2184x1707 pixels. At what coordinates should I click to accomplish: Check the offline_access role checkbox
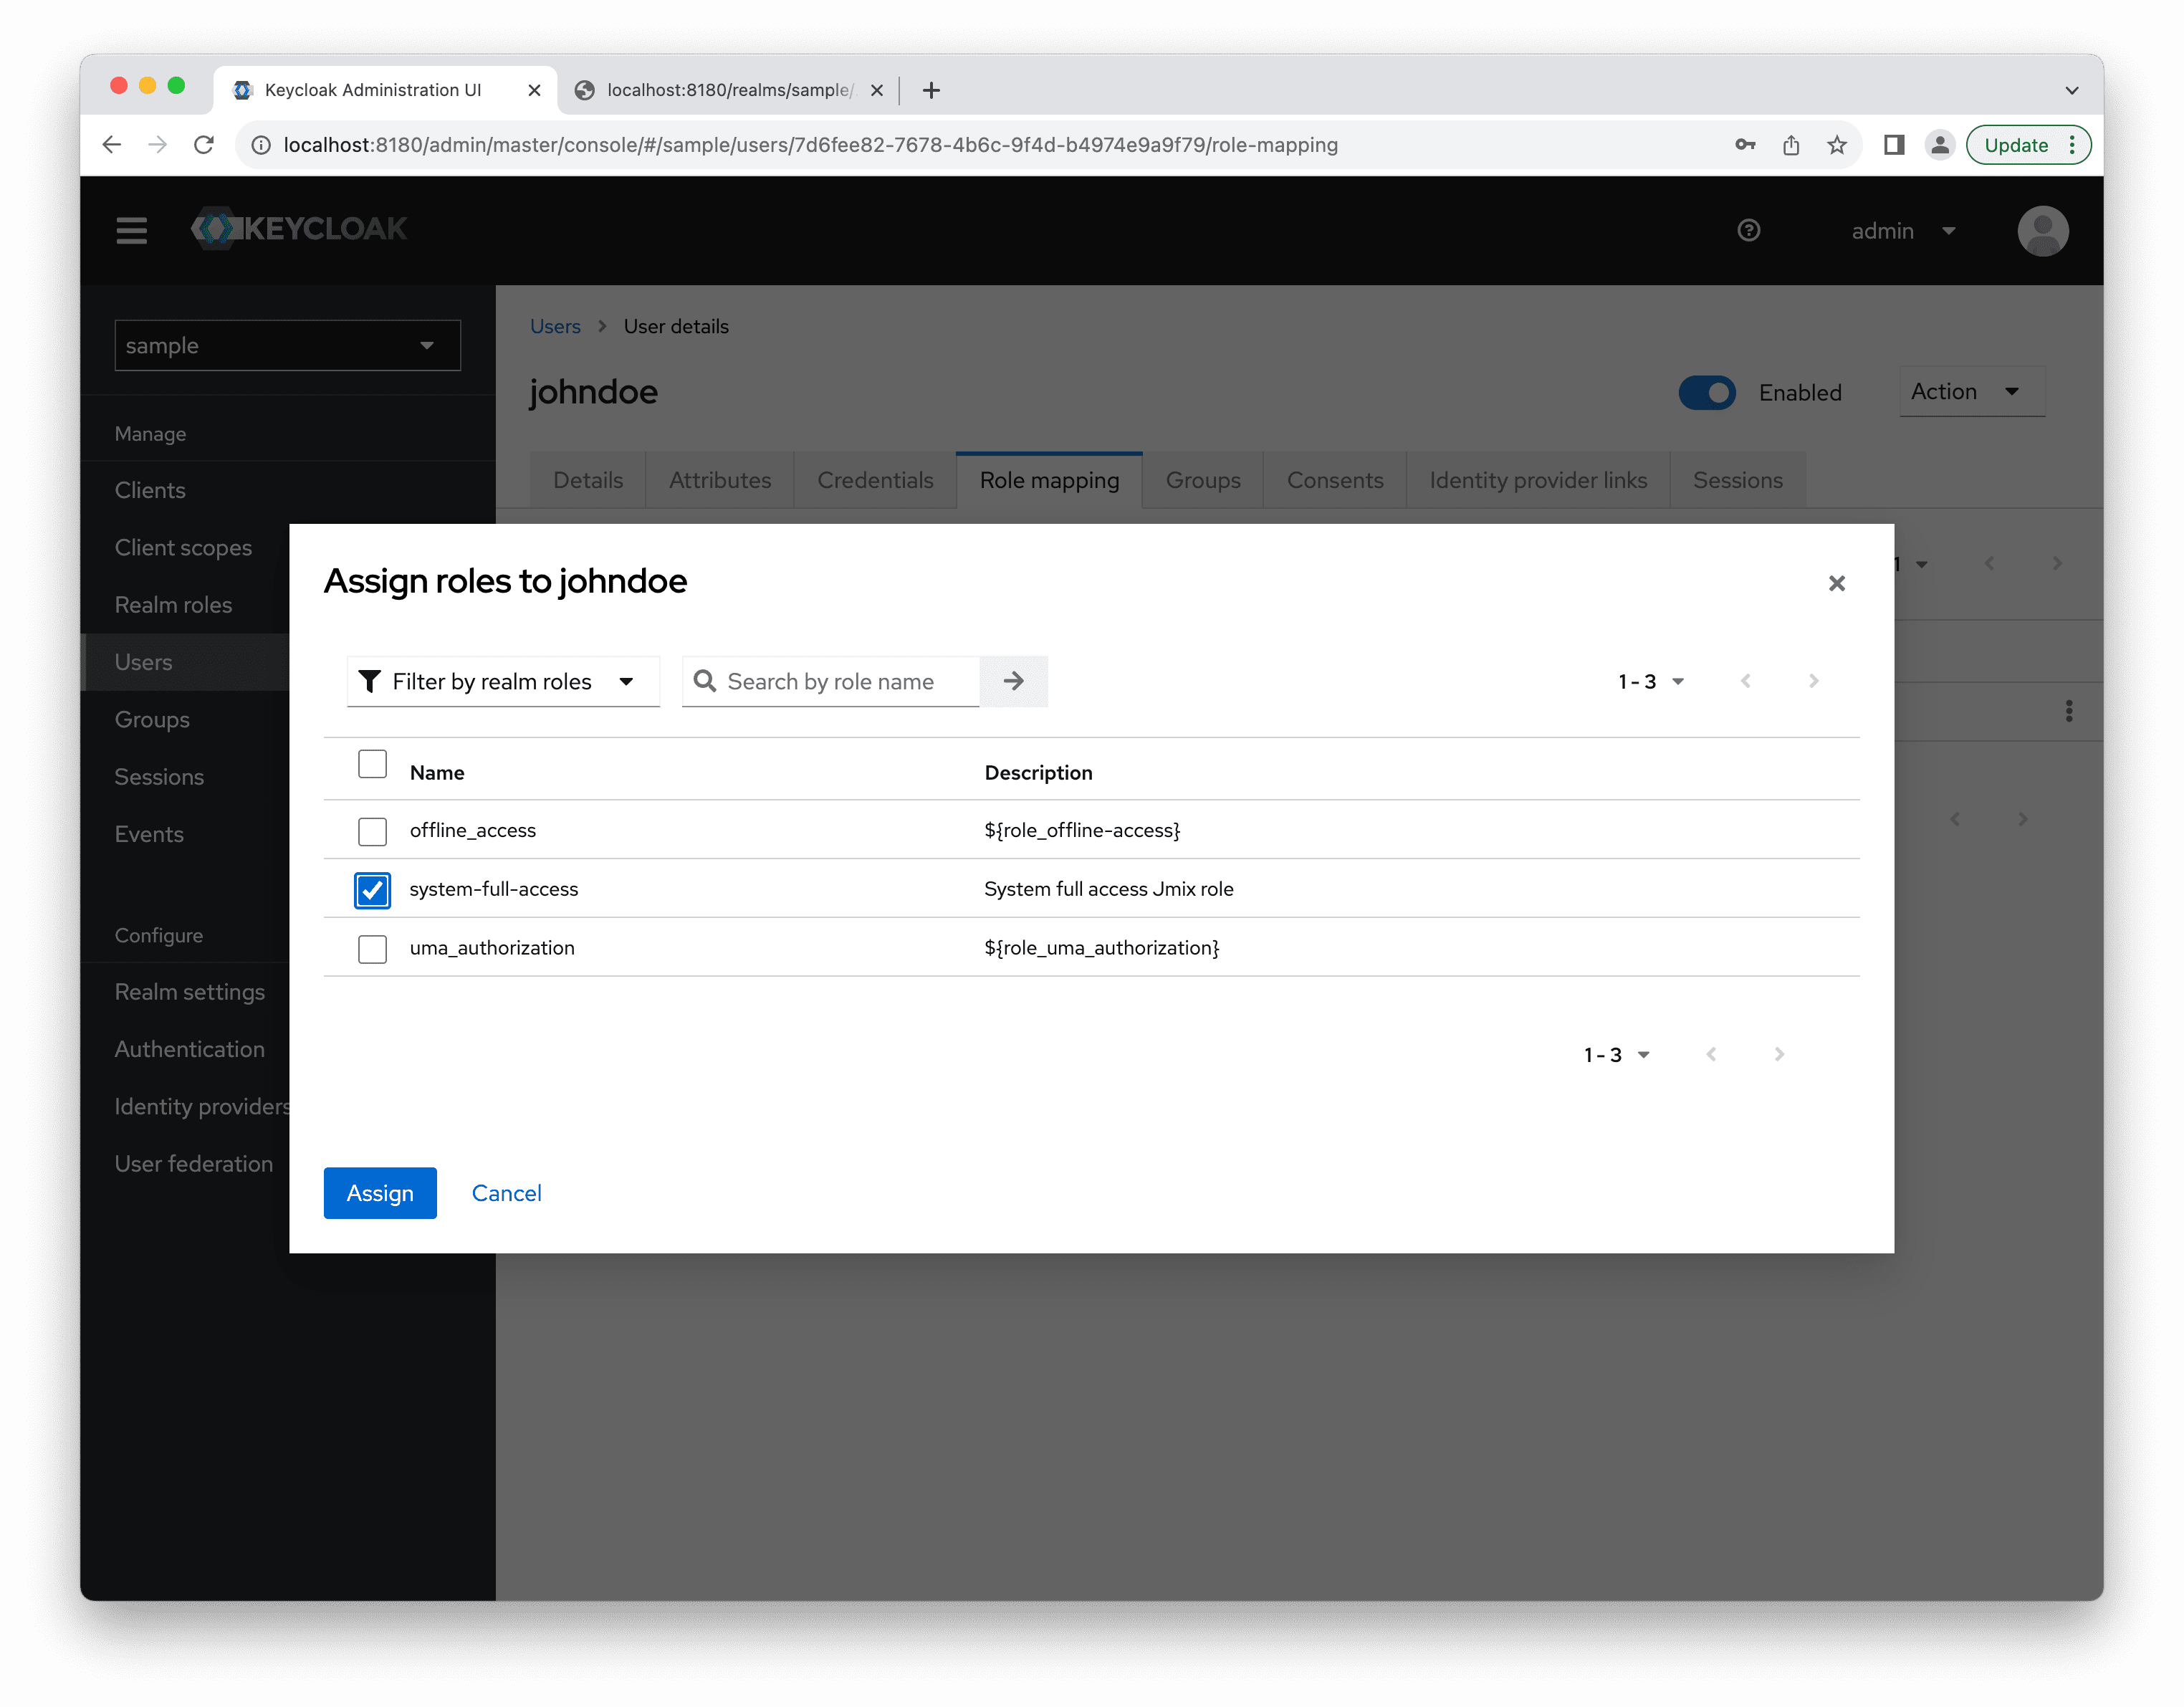tap(372, 831)
